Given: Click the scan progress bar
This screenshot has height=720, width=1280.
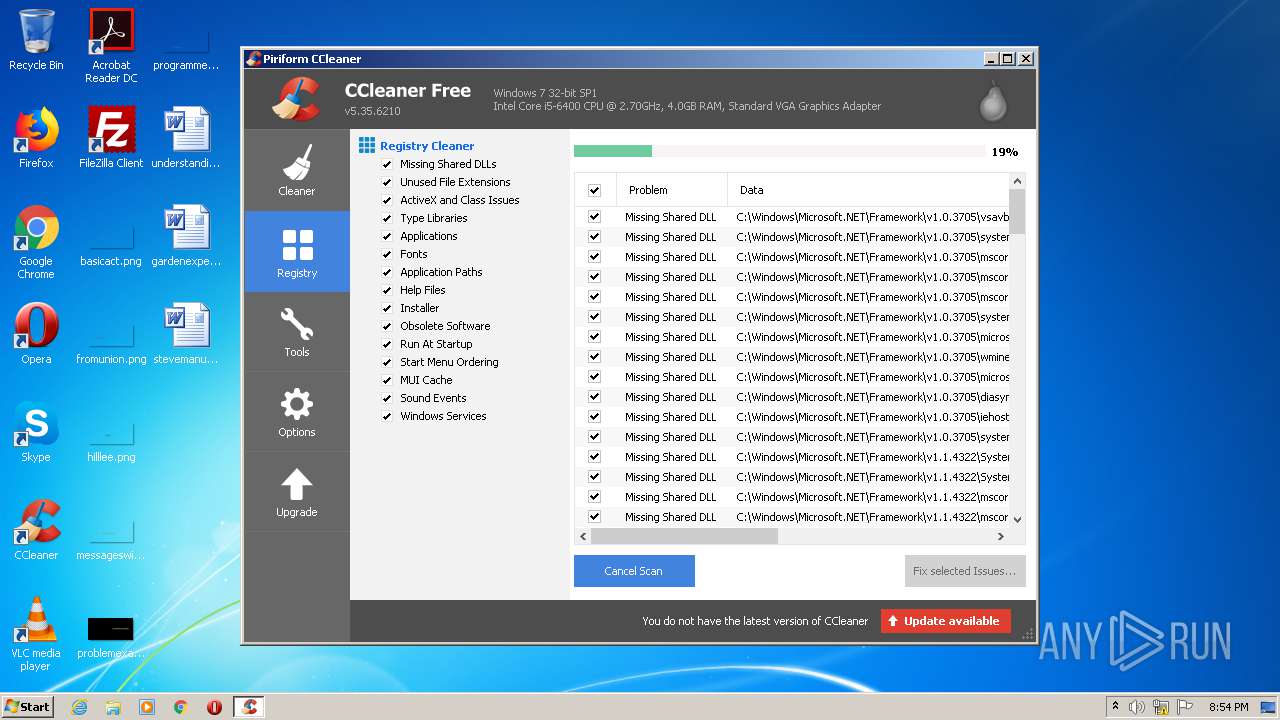Looking at the screenshot, I should (779, 151).
